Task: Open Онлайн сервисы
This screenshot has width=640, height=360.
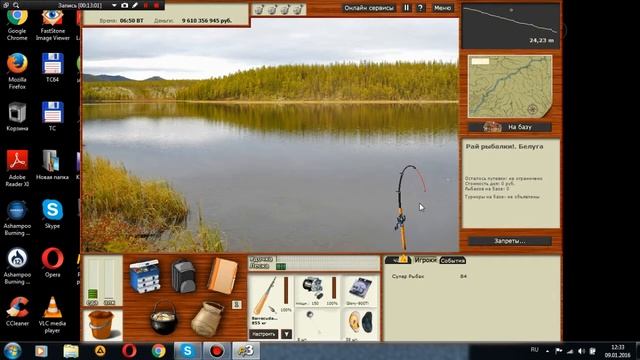Action: coord(369,8)
